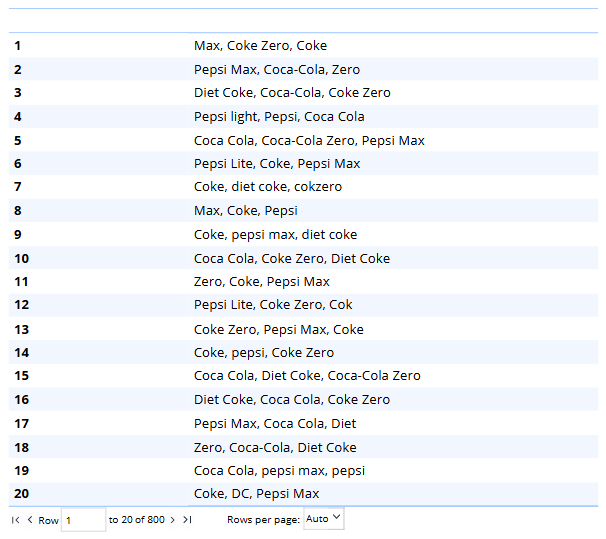
Task: Click 'Pepsi Max, Coca Cola, Diet' entry
Action: click(275, 424)
